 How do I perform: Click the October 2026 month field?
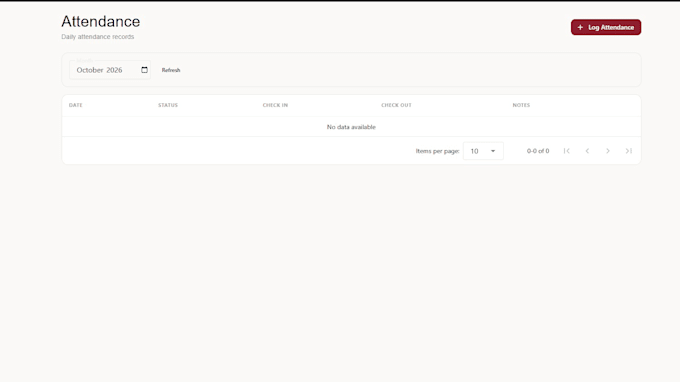click(110, 70)
